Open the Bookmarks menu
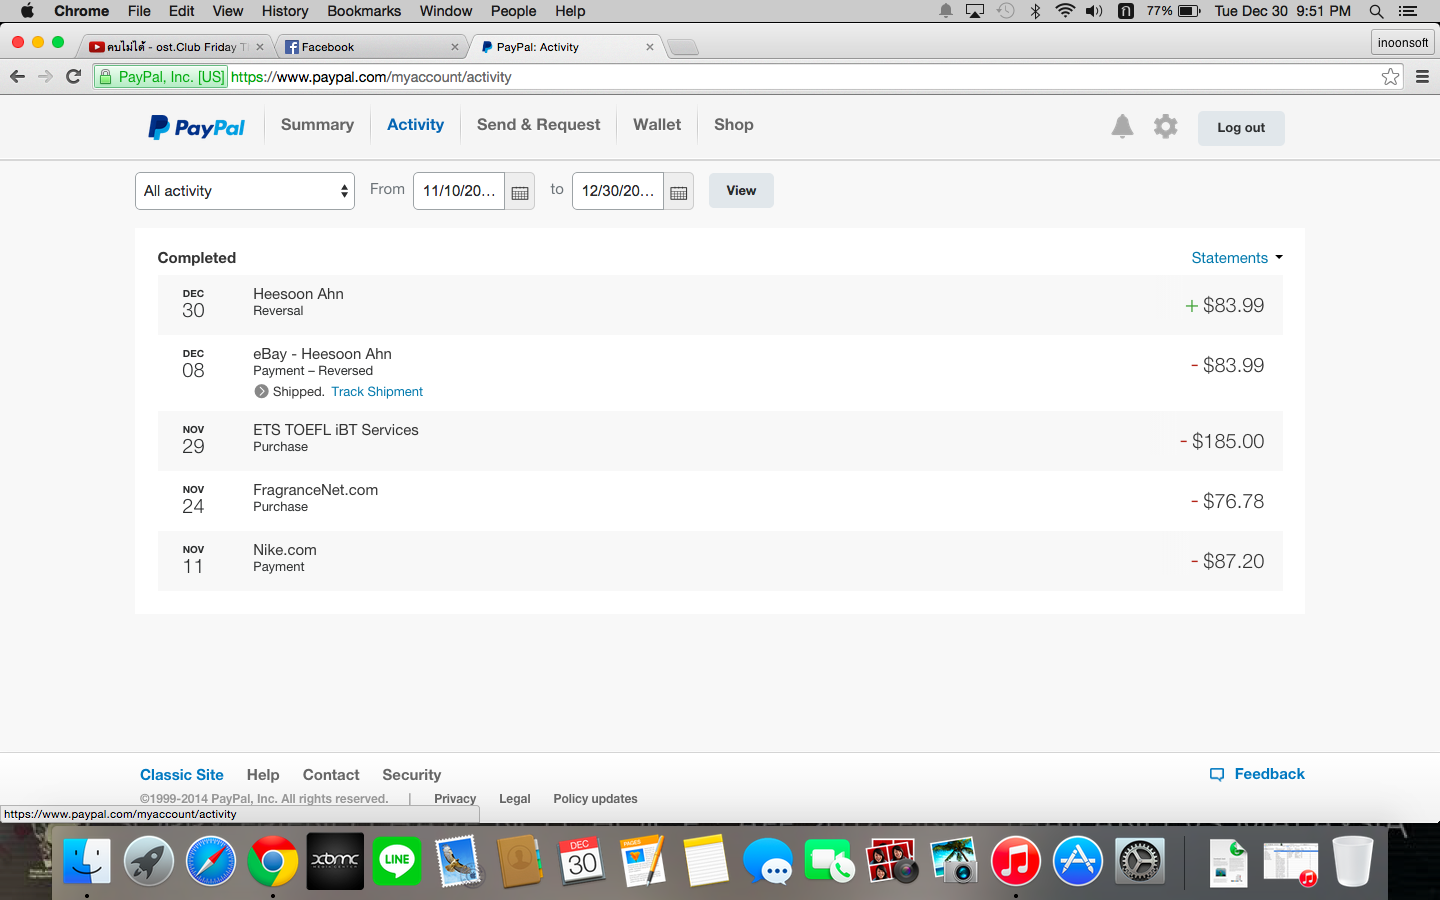 [x=364, y=11]
